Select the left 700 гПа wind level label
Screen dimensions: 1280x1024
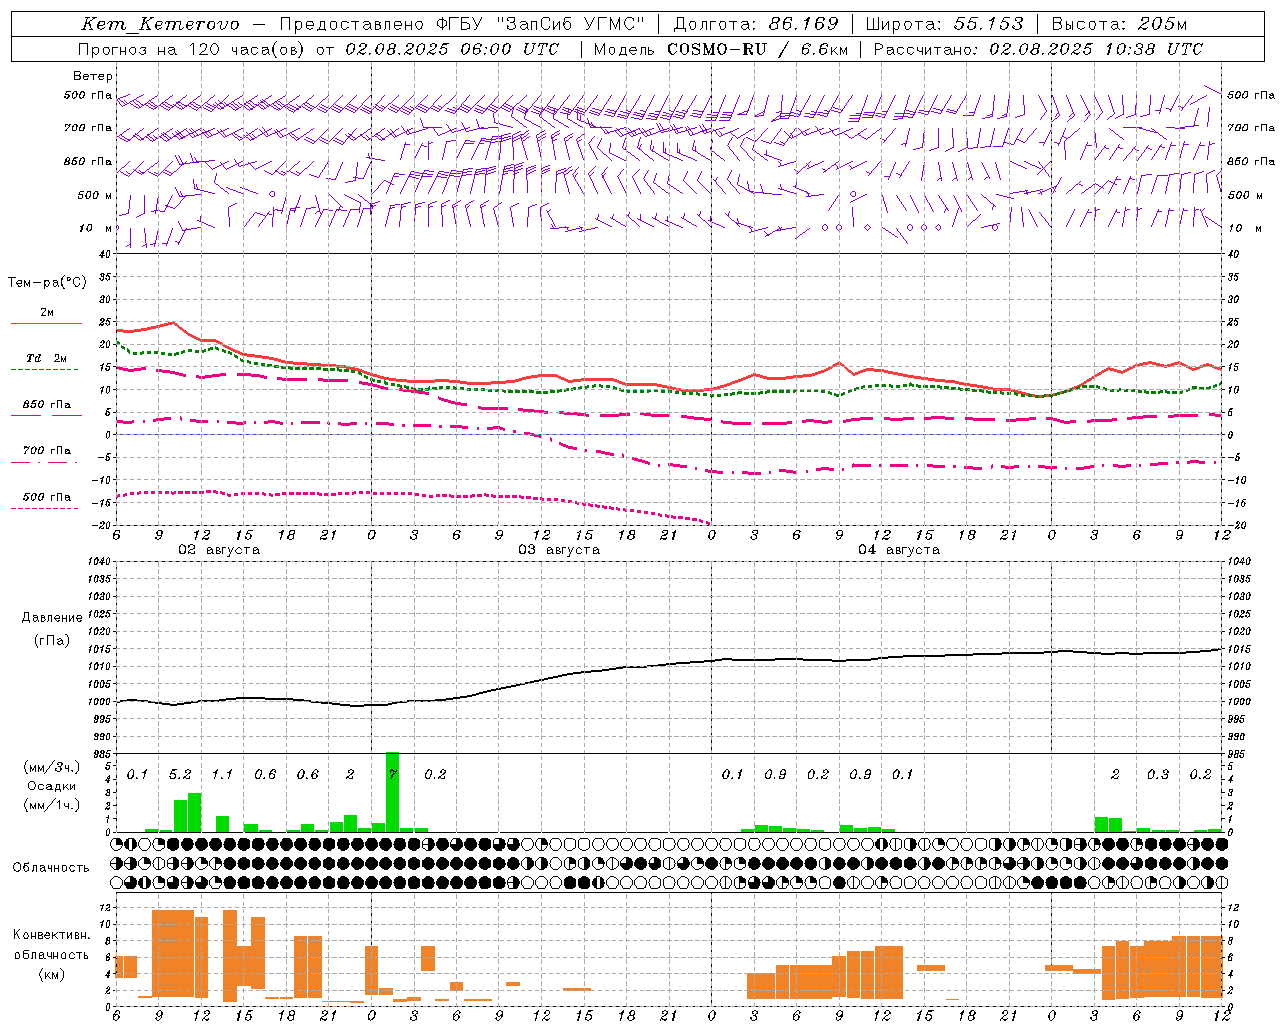[x=88, y=128]
